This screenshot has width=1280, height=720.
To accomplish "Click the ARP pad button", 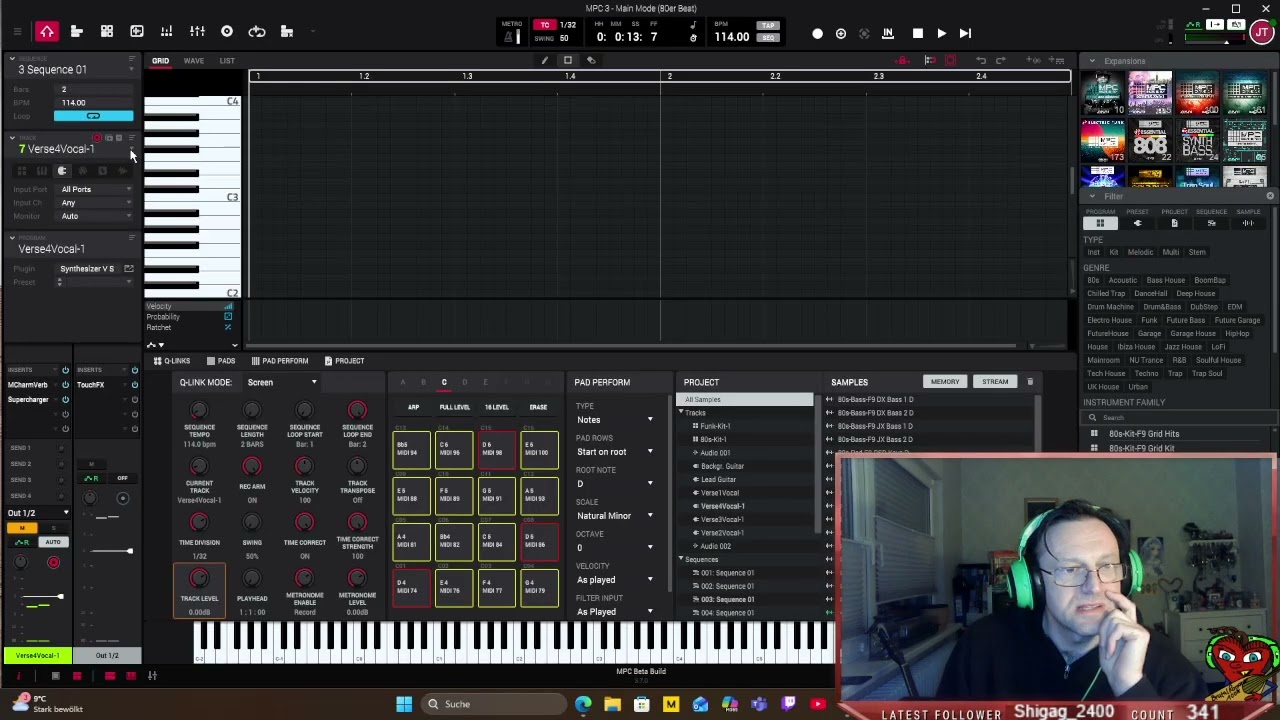I will coord(413,408).
